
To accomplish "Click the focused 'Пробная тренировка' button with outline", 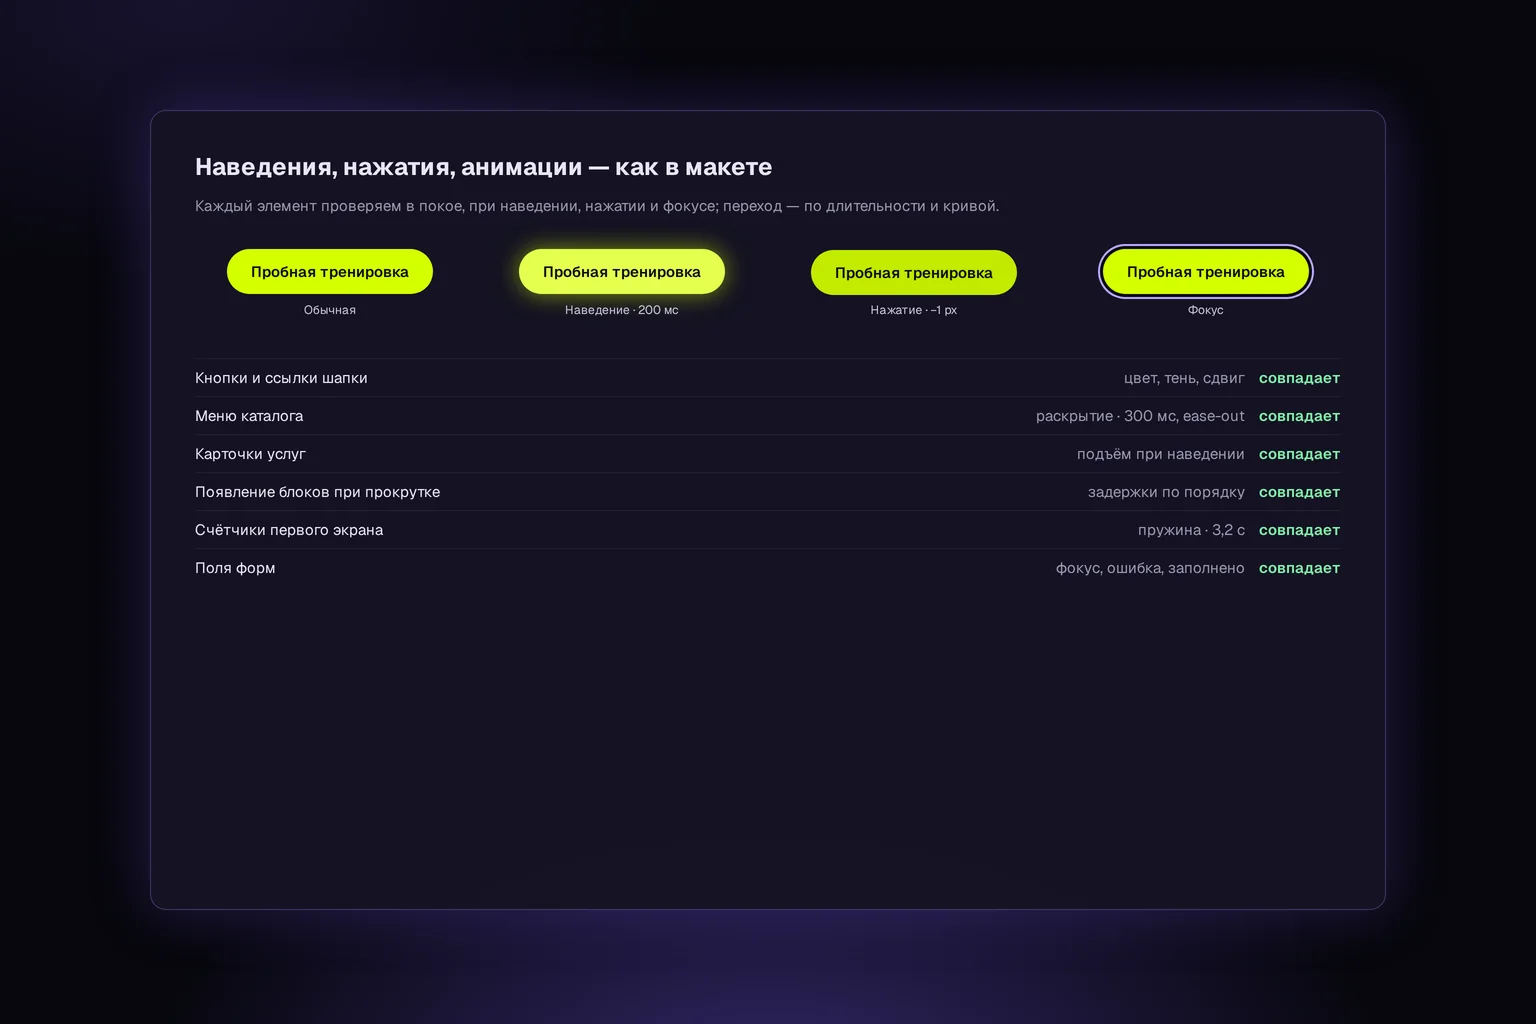I will point(1206,272).
